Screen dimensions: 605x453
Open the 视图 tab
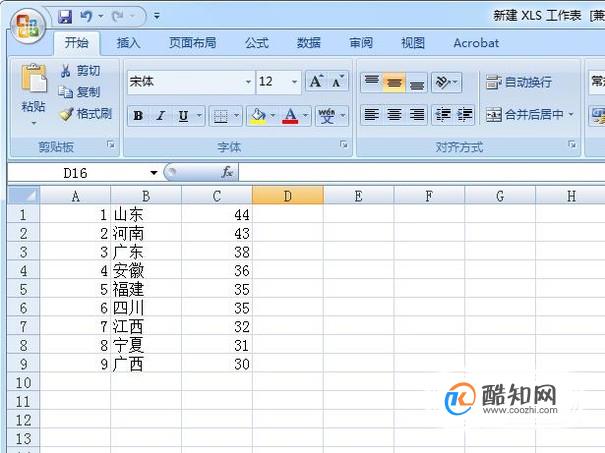tap(413, 43)
